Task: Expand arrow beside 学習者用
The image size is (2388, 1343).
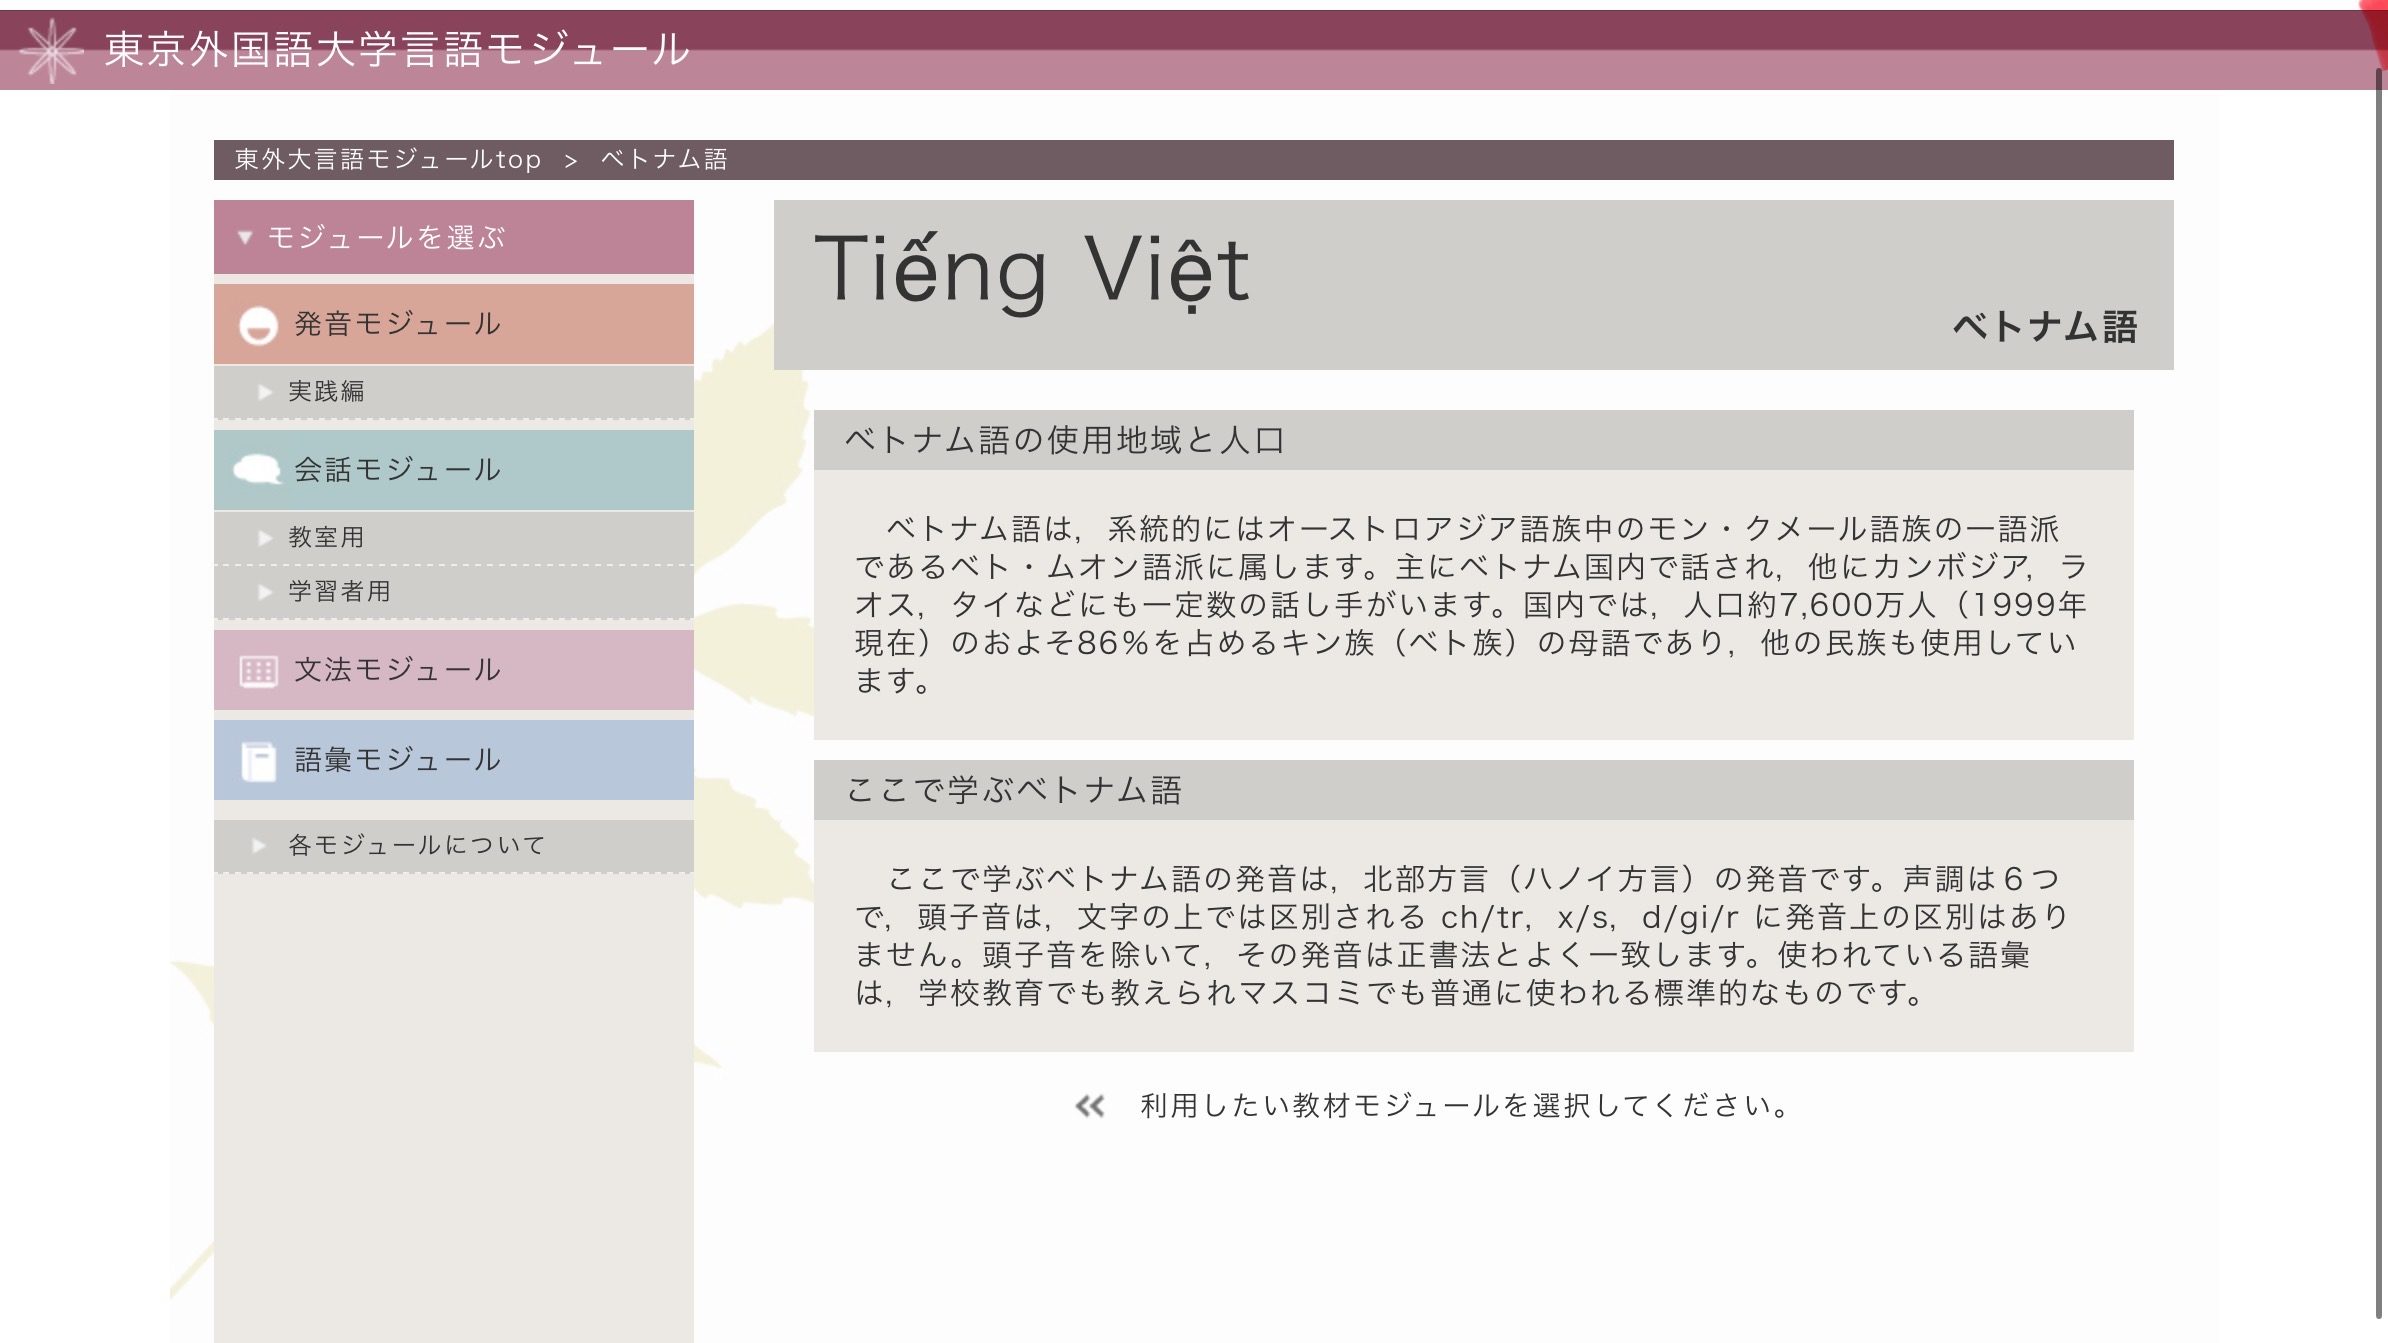Action: (265, 592)
